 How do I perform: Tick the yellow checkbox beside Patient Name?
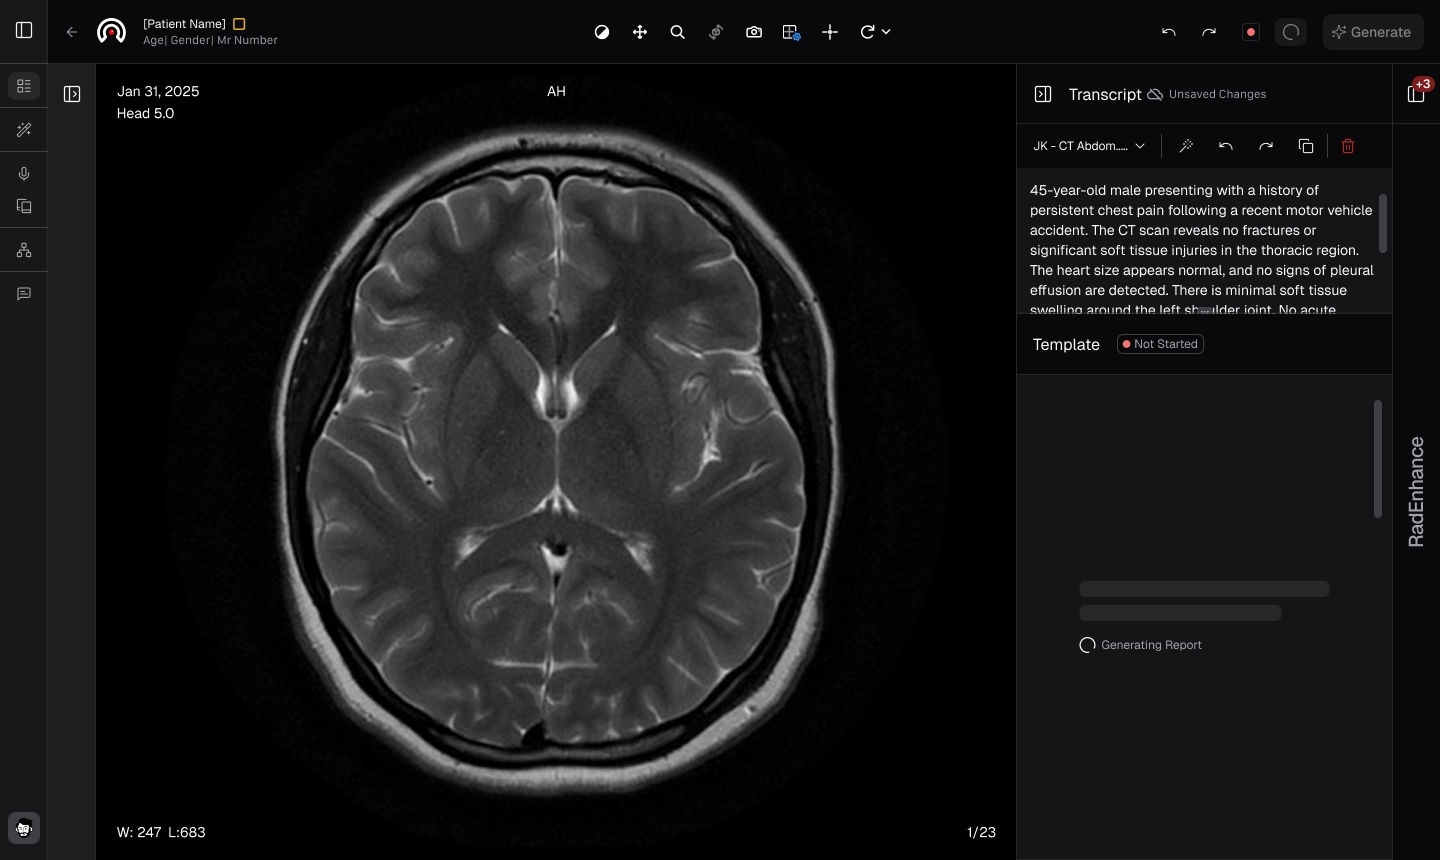point(239,24)
